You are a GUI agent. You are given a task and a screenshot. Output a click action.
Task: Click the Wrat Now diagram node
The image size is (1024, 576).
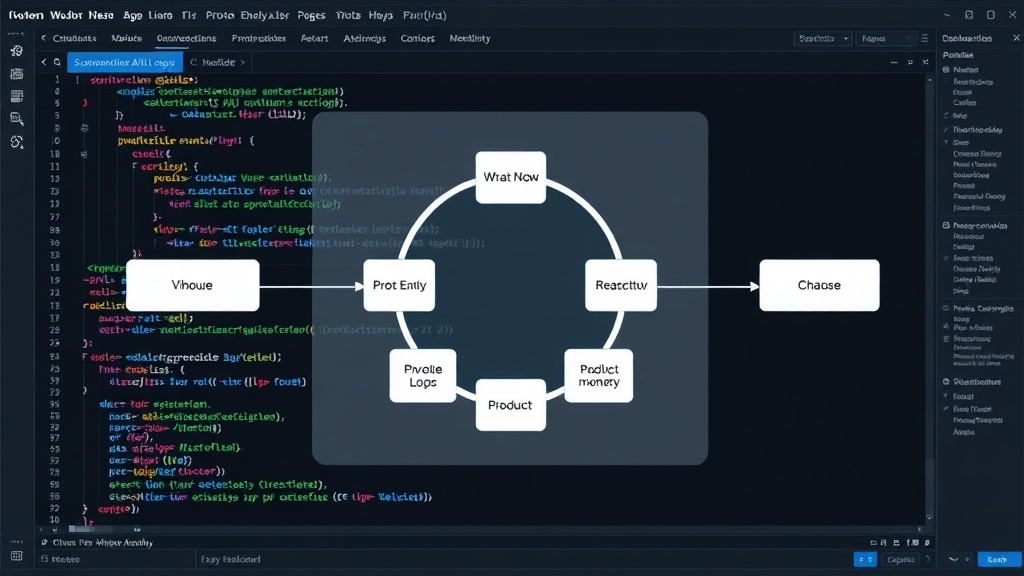pyautogui.click(x=511, y=177)
